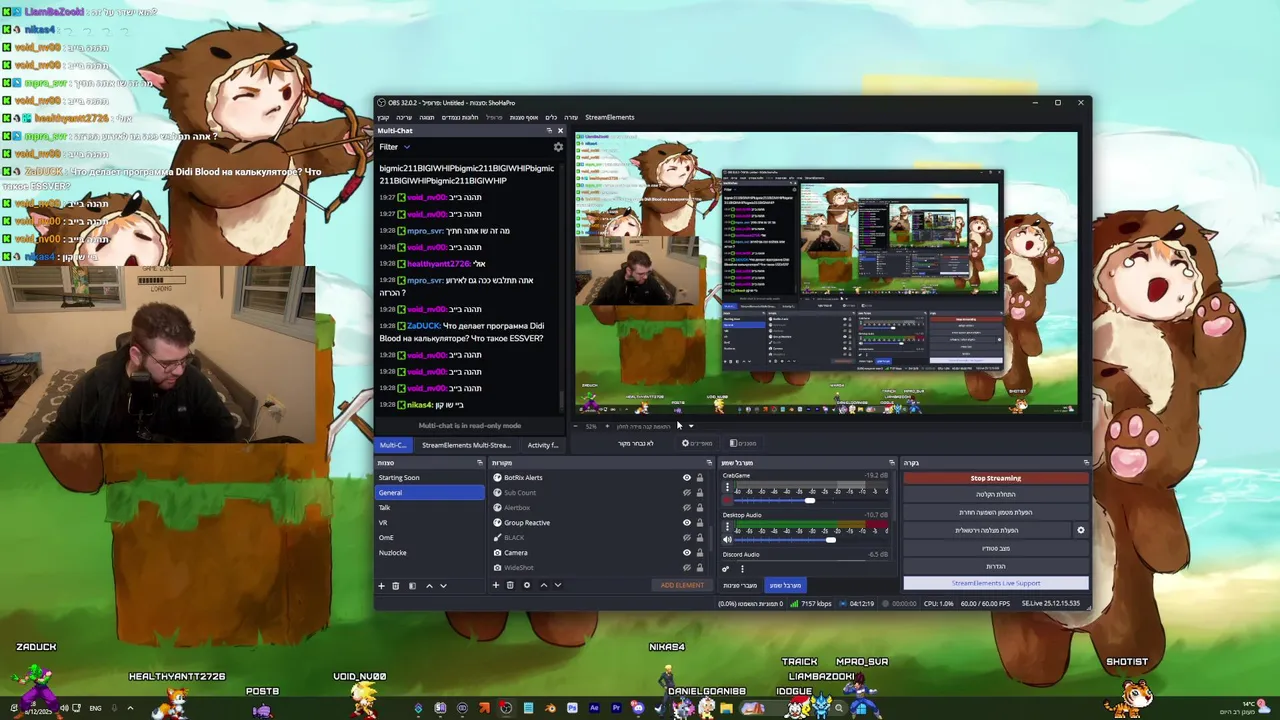Click the source filters button
Image resolution: width=1280 pixels, height=720 pixels.
click(x=742, y=443)
